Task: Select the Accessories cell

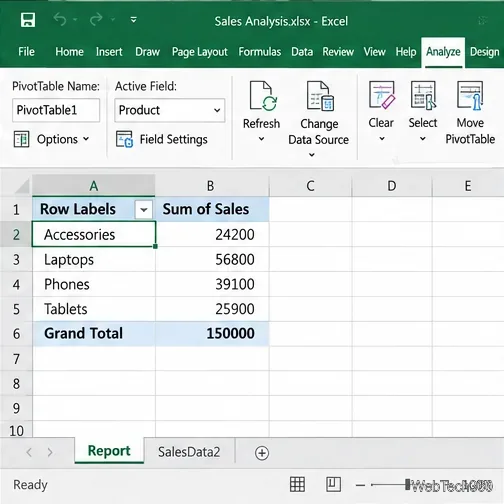Action: (x=94, y=234)
